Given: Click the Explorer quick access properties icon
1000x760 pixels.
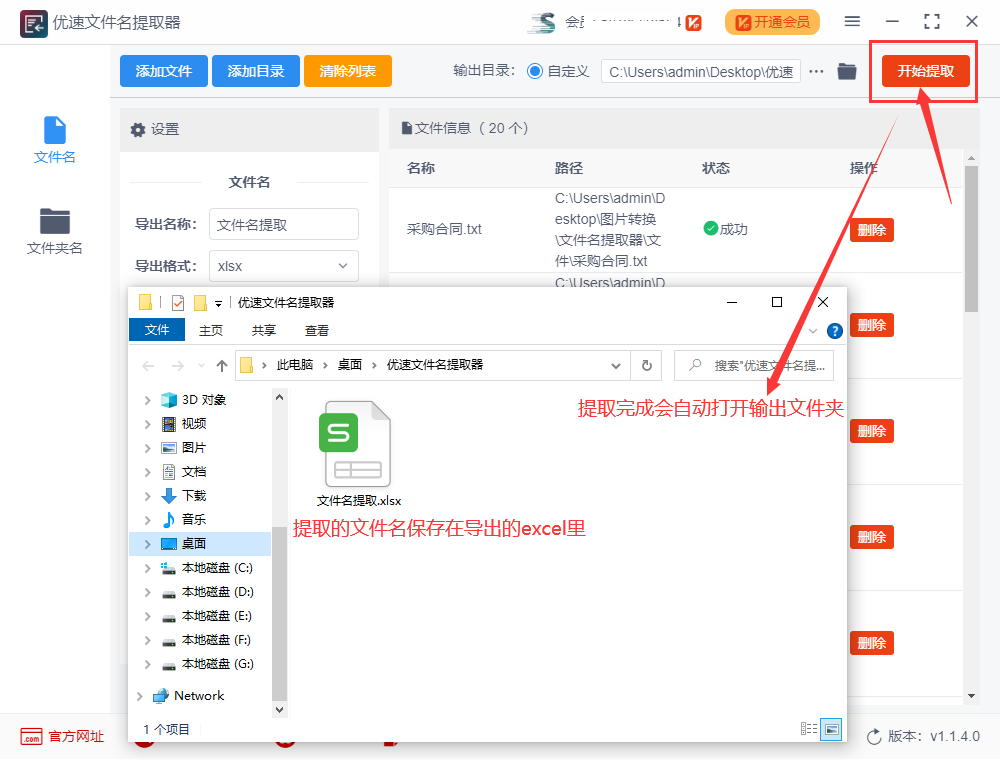Looking at the screenshot, I should pyautogui.click(x=178, y=303).
